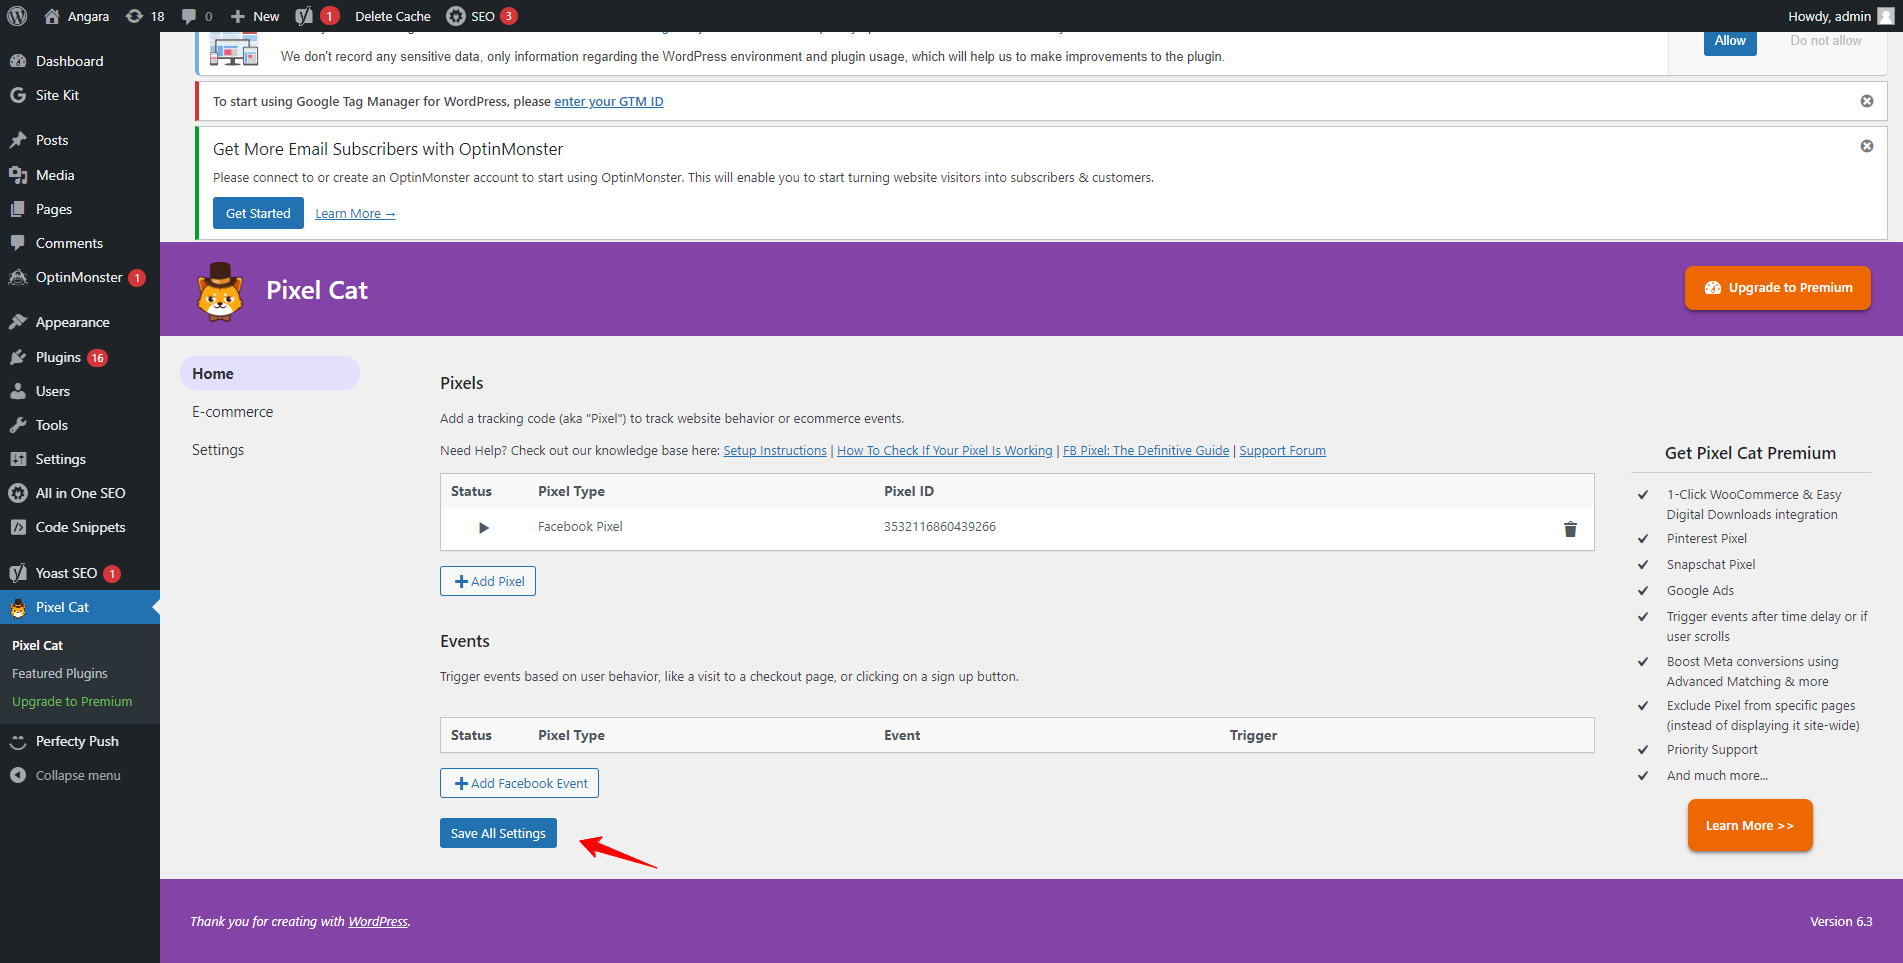This screenshot has height=963, width=1903.
Task: Click the Add Pixel button
Action: coord(488,581)
